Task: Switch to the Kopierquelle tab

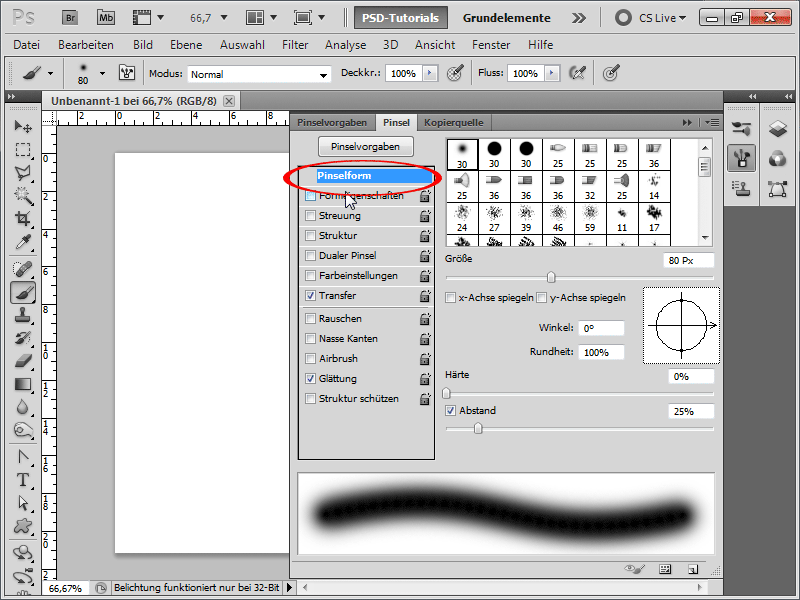Action: coord(454,122)
